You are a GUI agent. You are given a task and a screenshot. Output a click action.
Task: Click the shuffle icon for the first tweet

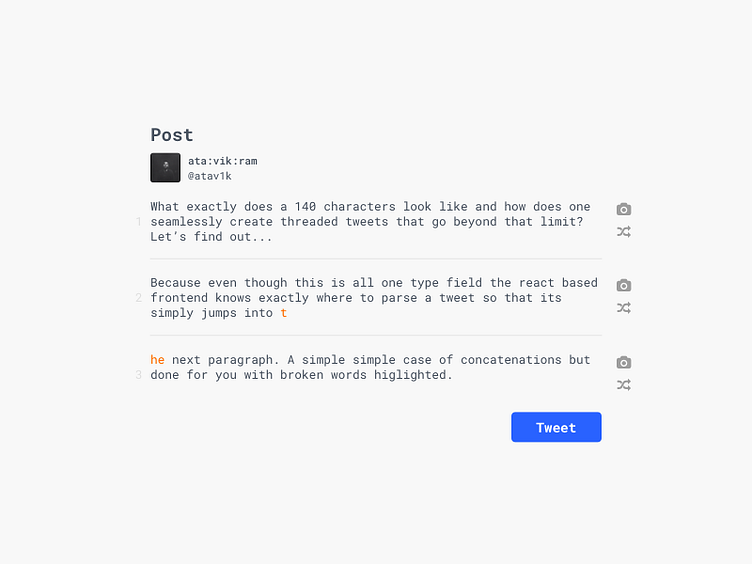[624, 232]
